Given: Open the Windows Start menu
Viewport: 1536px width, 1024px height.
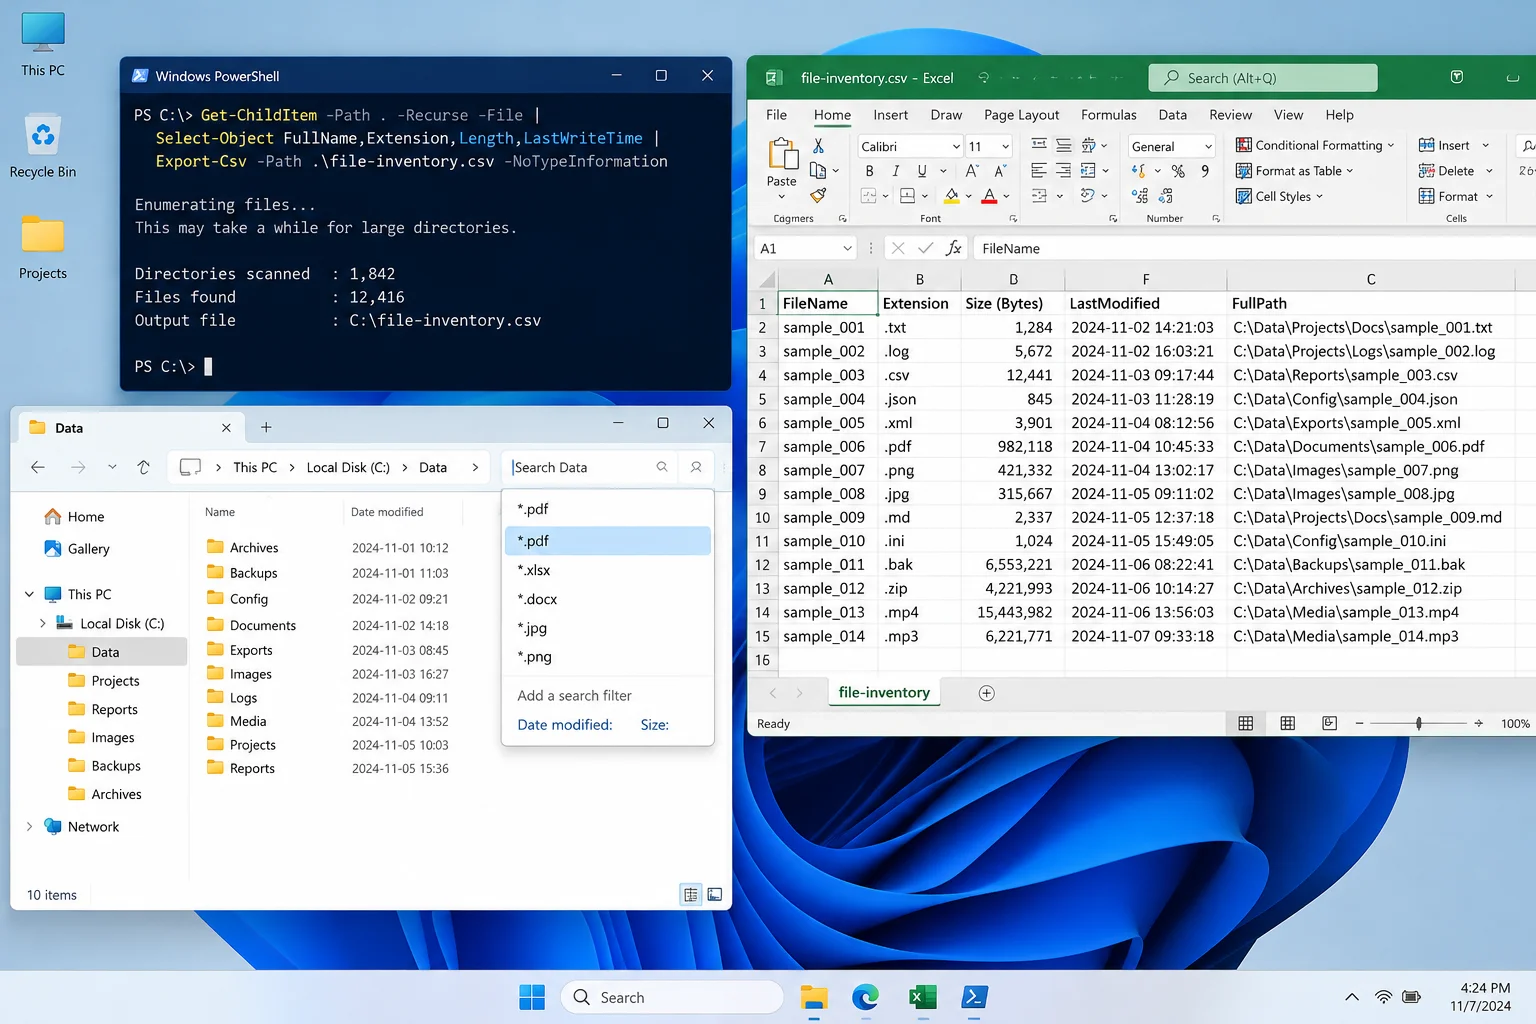Looking at the screenshot, I should pos(532,997).
